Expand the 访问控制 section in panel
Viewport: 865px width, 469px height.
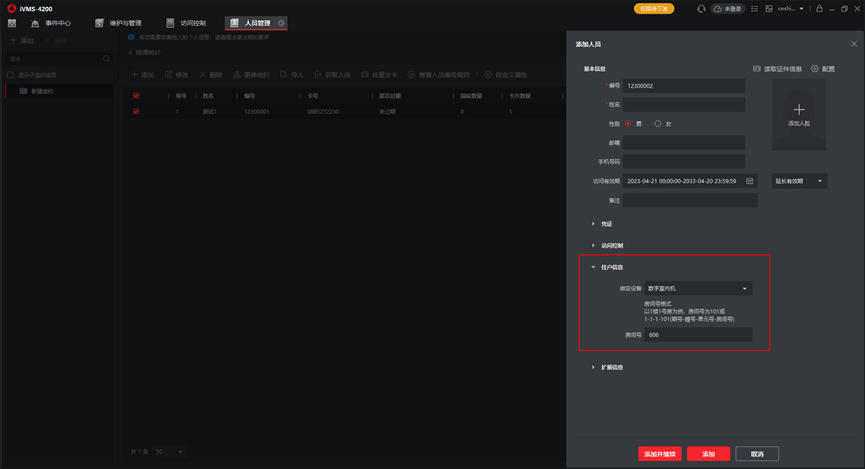(x=593, y=245)
